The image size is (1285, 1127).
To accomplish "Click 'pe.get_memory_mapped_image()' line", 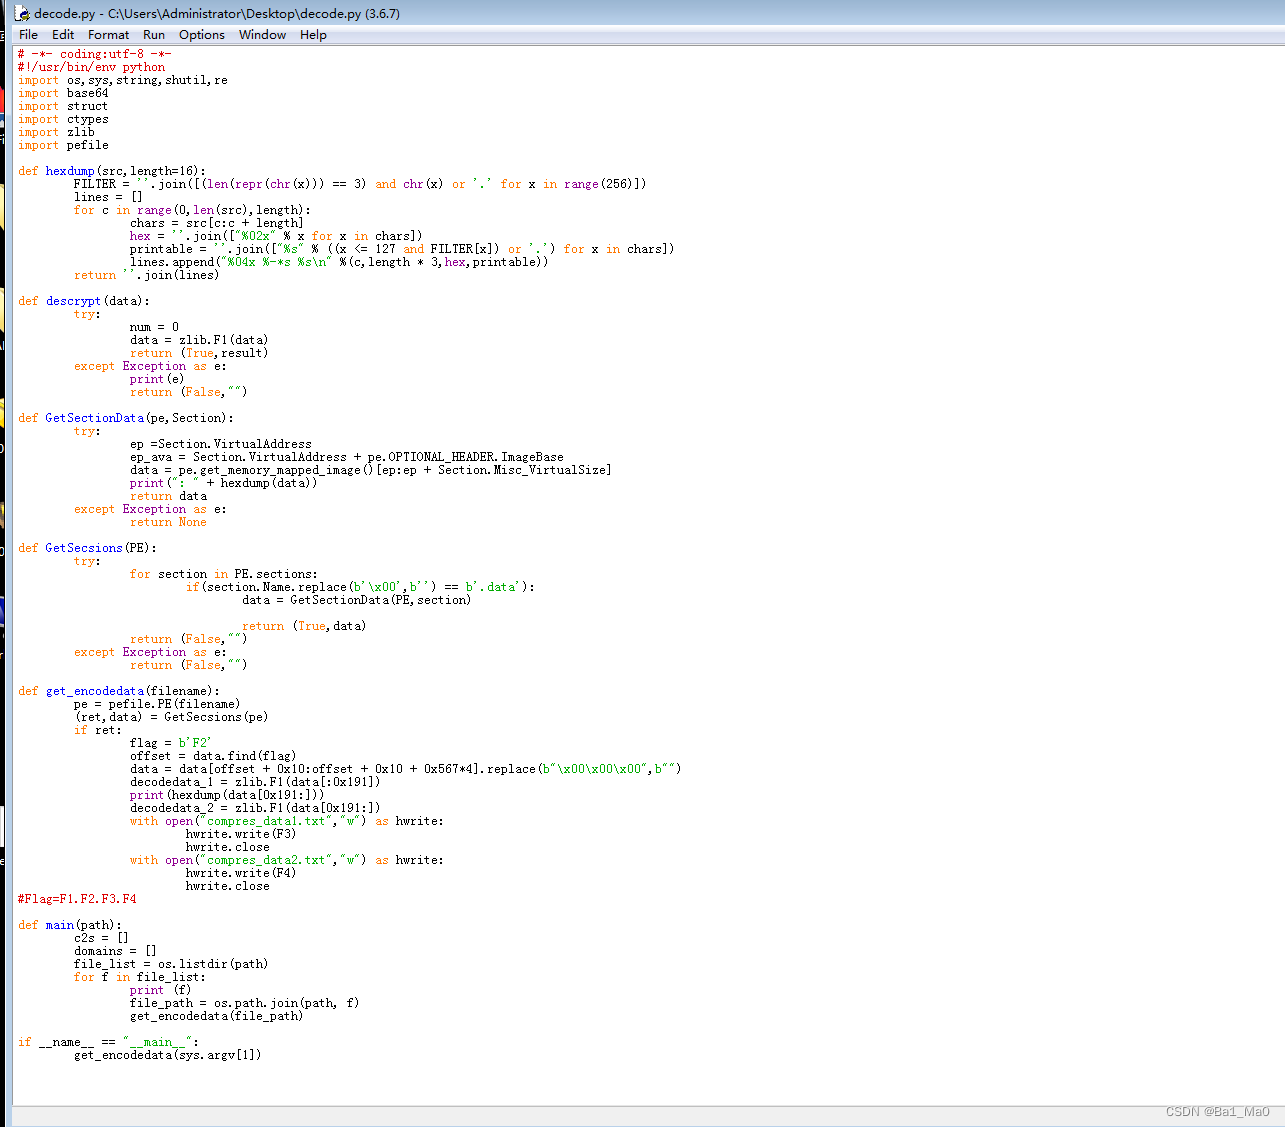I will 370,470.
